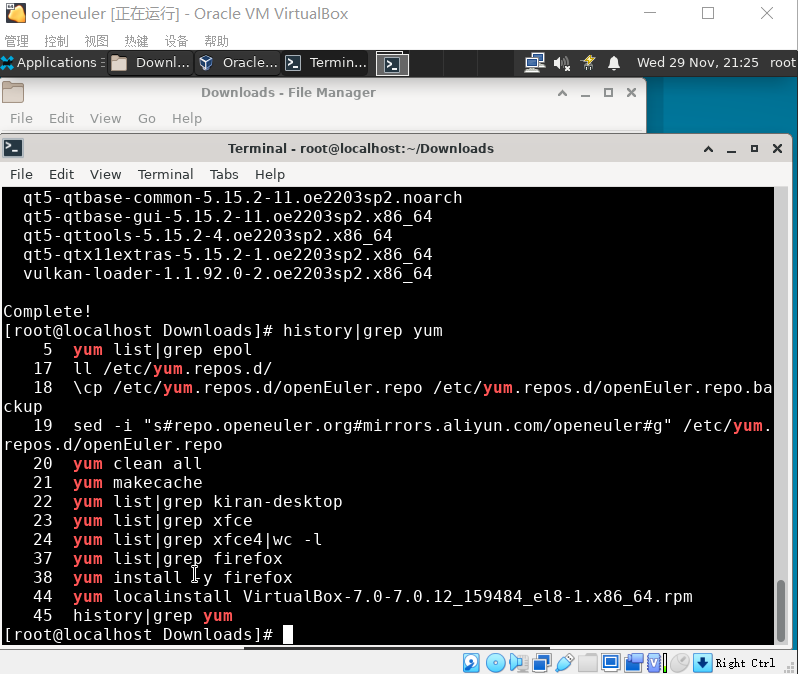Switch to the Oracle taskbar window button
The height and width of the screenshot is (674, 798).
(237, 62)
